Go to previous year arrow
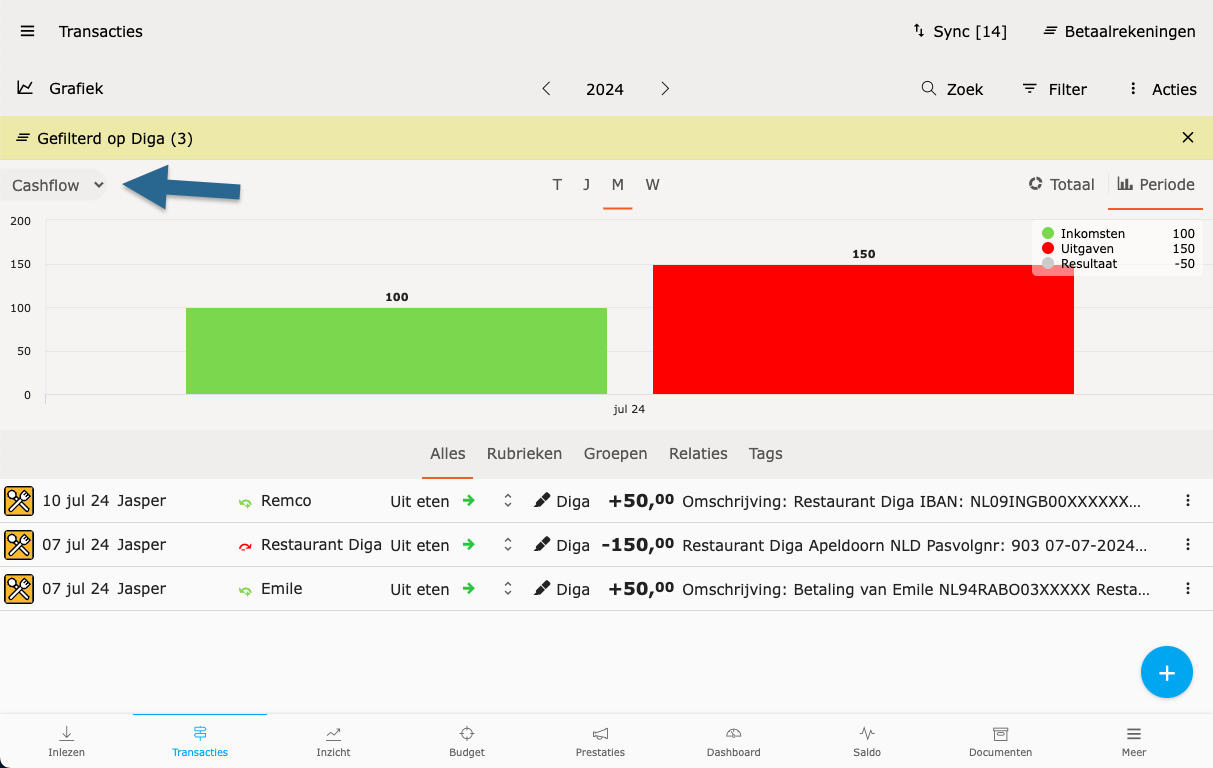Viewport: 1213px width, 768px height. (546, 88)
